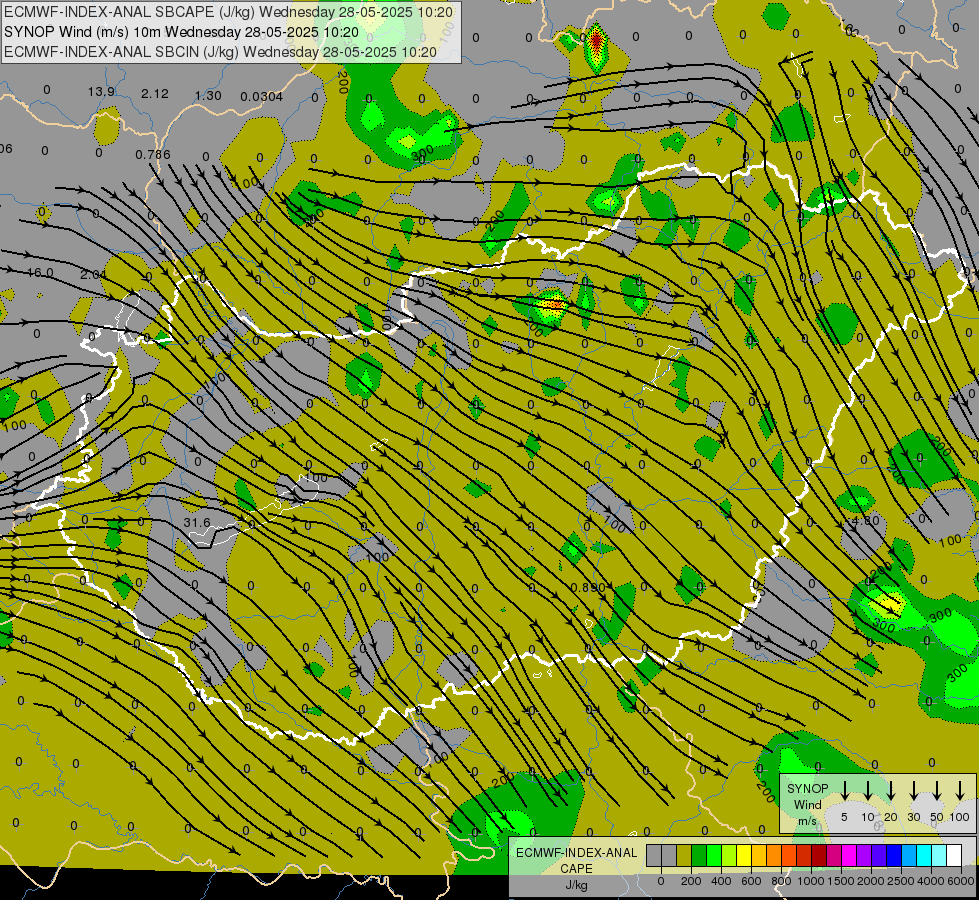Click the m/s unit label in the wind legend
Viewport: 979px width, 900px height.
807,821
